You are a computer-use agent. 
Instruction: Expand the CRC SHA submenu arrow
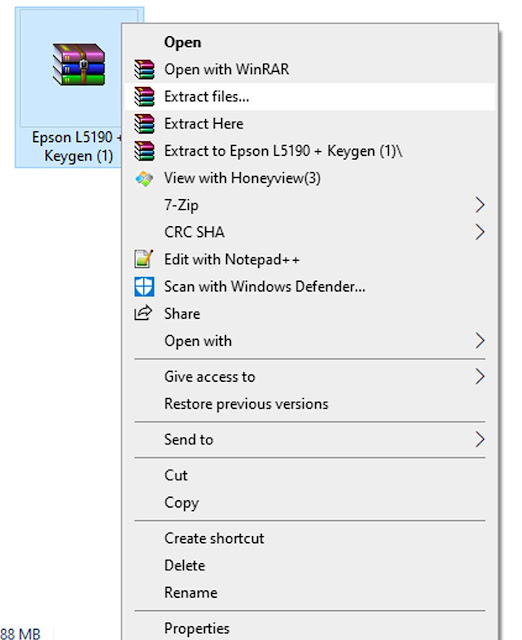coord(480,232)
